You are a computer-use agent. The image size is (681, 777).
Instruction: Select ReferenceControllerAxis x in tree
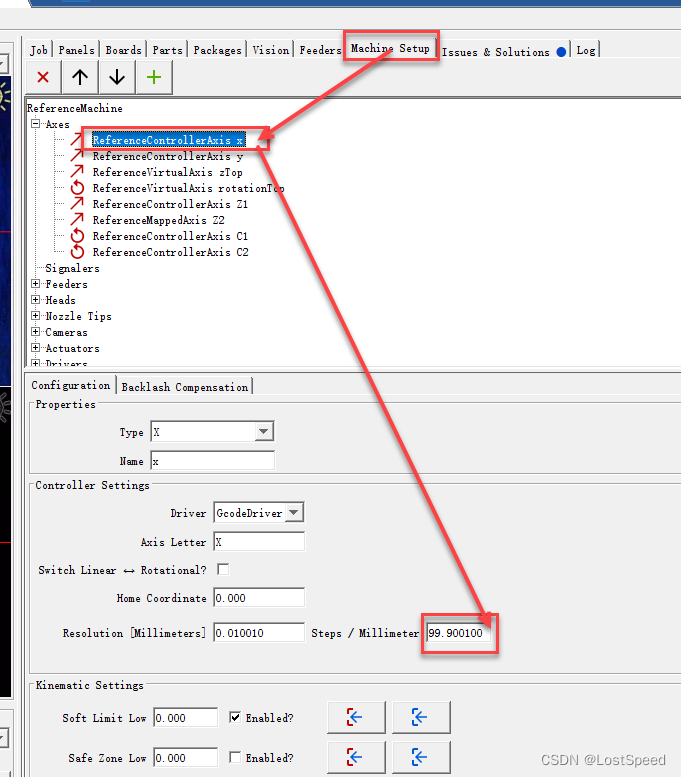168,140
